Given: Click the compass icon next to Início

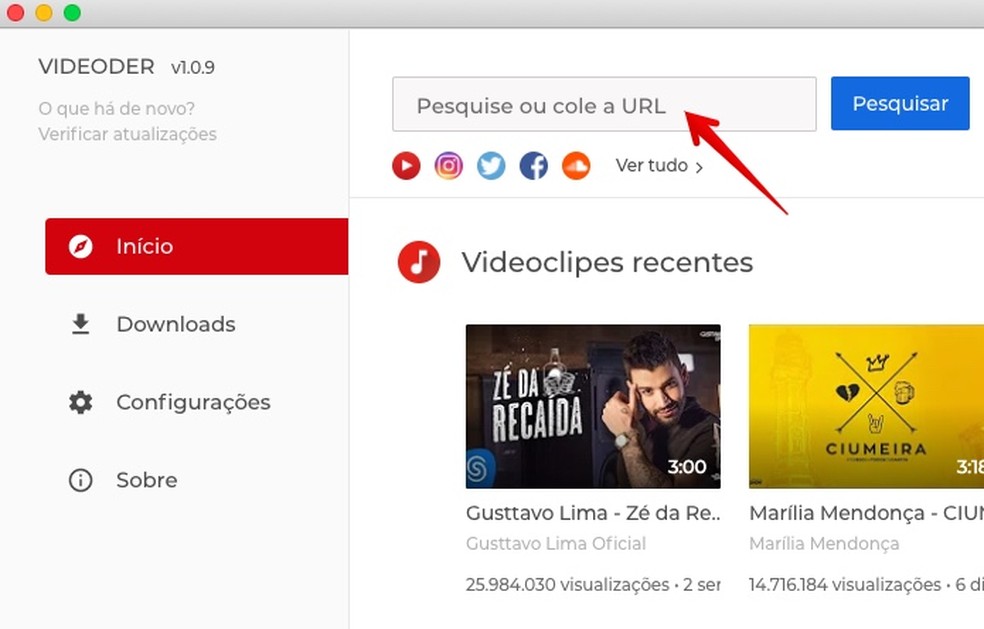Looking at the screenshot, I should pos(80,245).
